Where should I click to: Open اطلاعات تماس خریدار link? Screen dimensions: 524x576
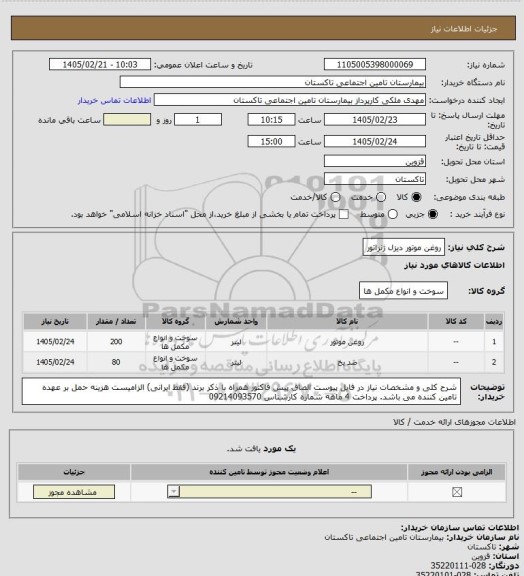click(x=114, y=100)
